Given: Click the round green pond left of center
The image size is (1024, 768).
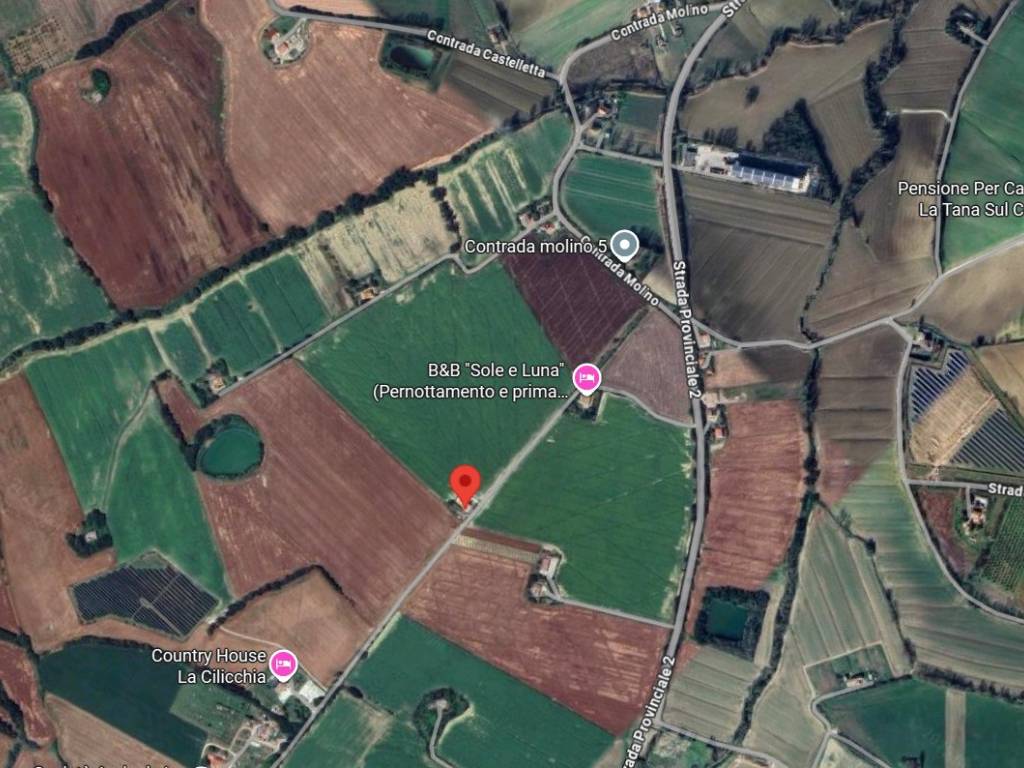Looking at the screenshot, I should (230, 450).
